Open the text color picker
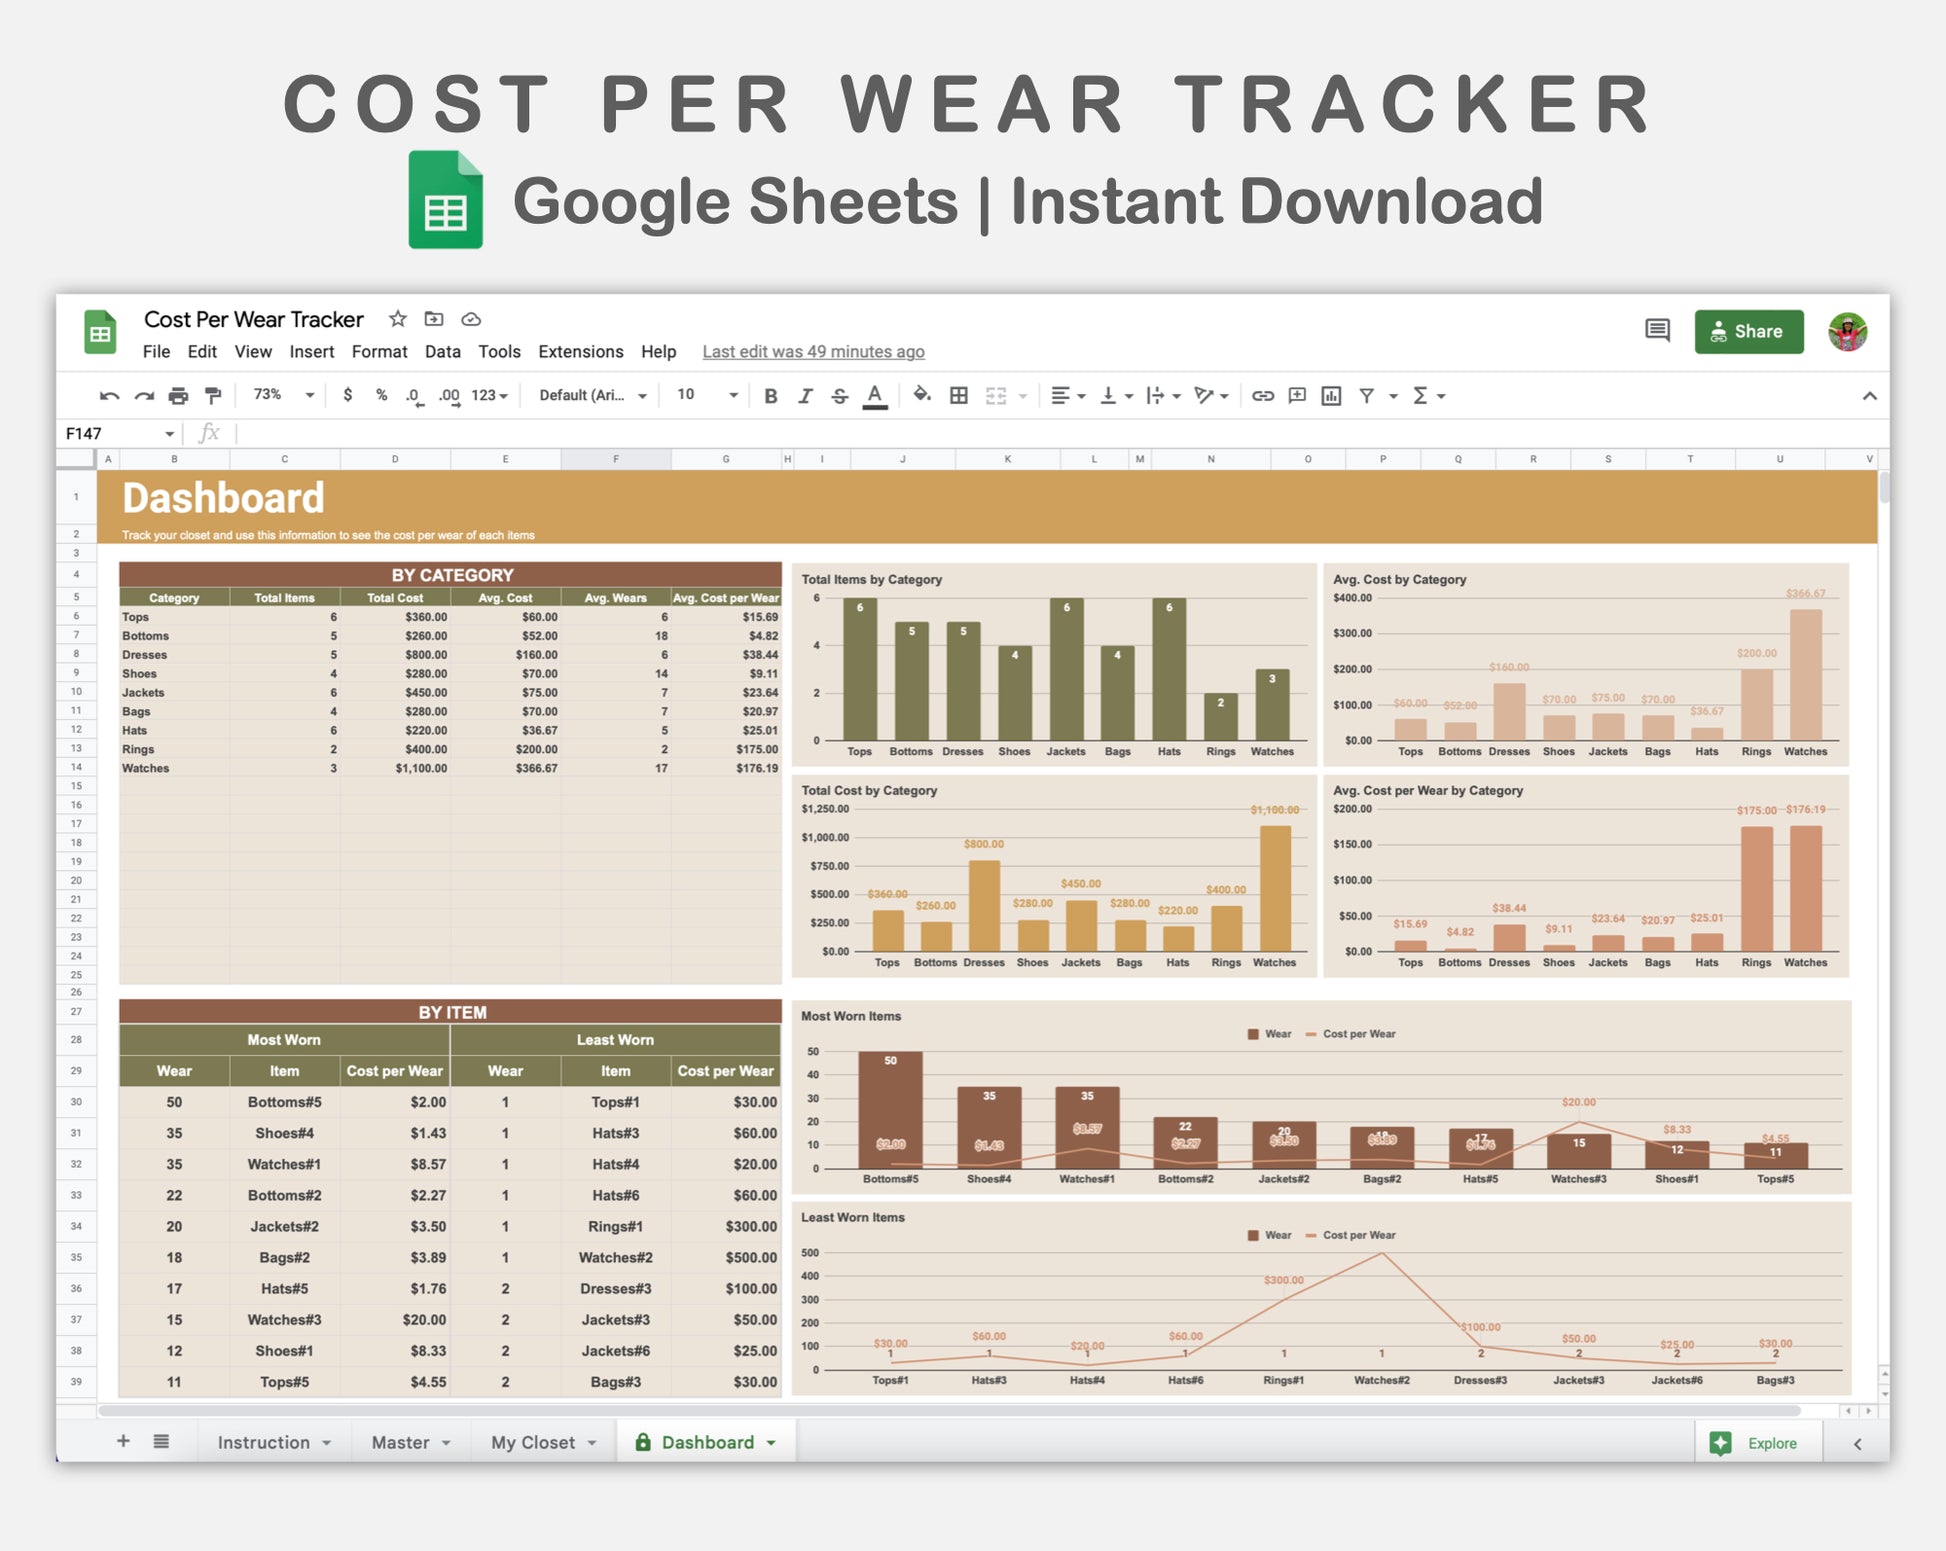Viewport: 1946px width, 1551px height. tap(875, 396)
